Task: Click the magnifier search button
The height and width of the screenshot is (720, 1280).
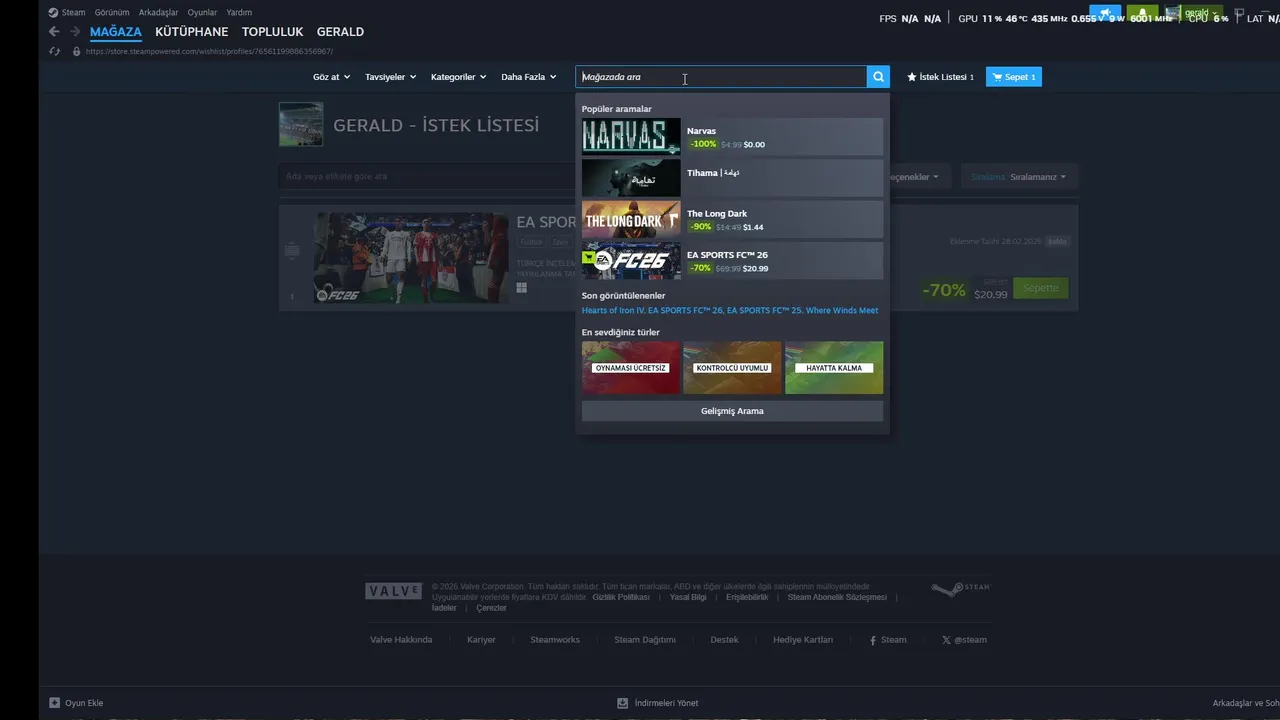Action: (x=878, y=77)
